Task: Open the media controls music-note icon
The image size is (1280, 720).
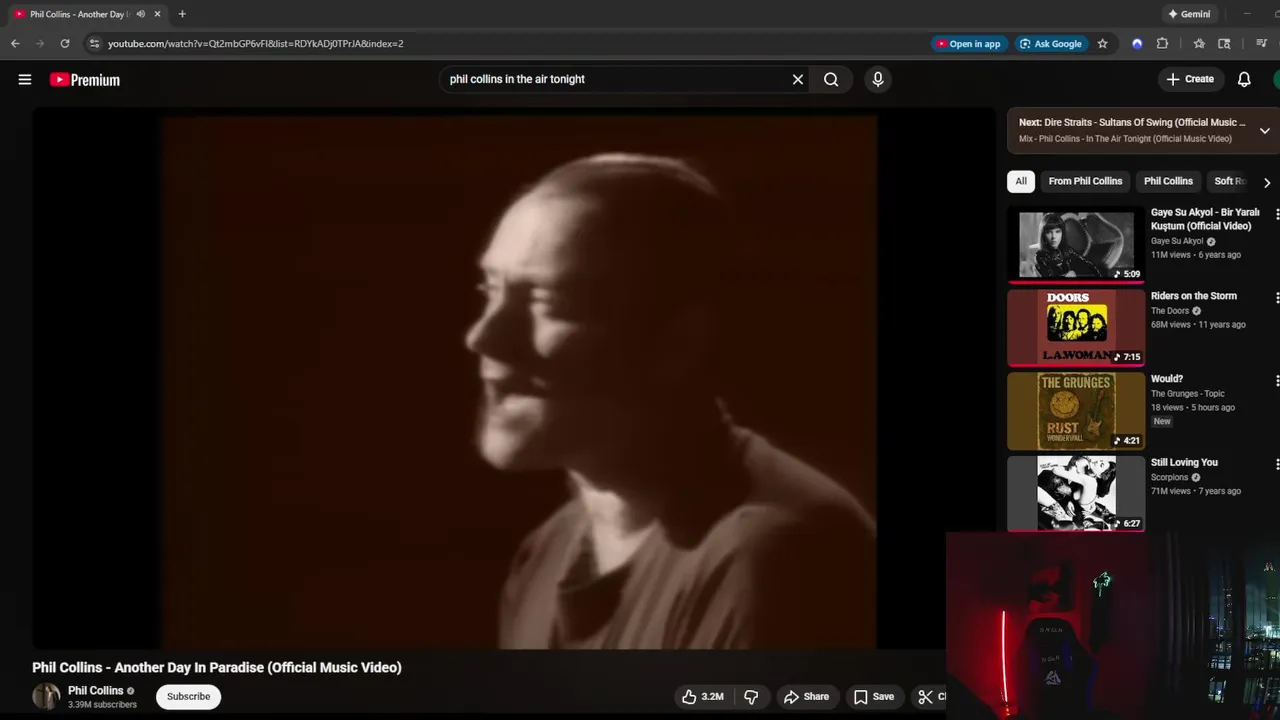Action: [1262, 43]
